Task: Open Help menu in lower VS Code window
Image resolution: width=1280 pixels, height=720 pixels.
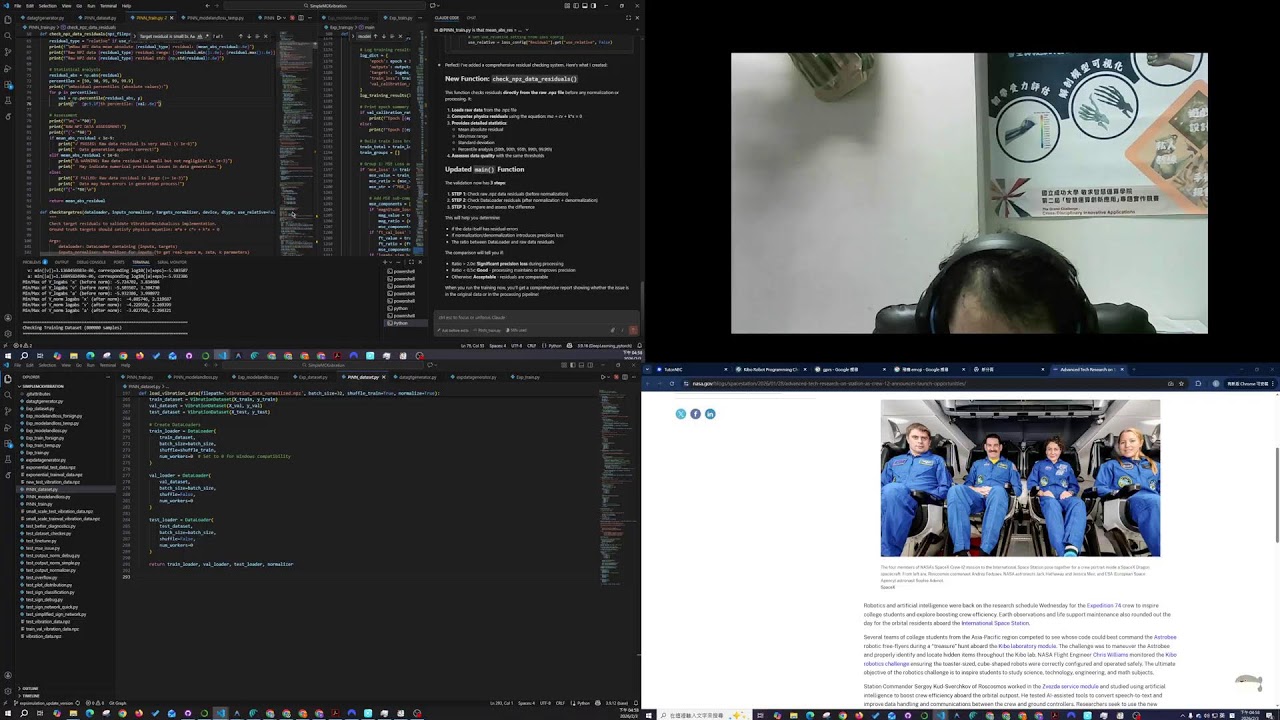Action: (x=125, y=365)
